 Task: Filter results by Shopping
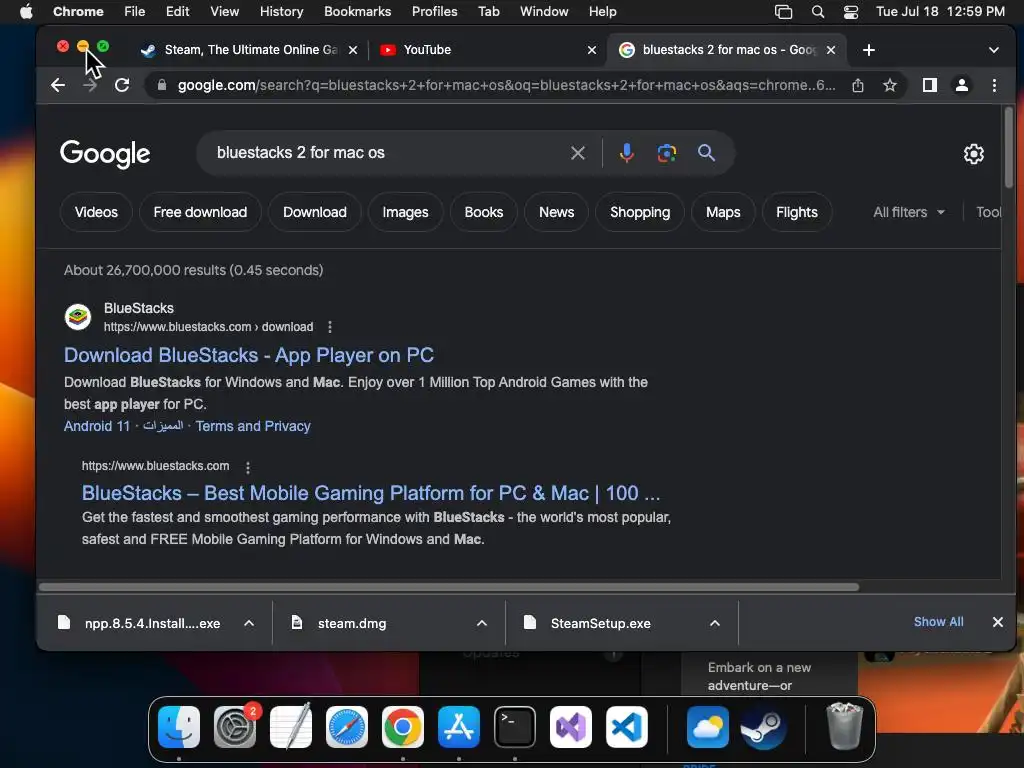(640, 212)
